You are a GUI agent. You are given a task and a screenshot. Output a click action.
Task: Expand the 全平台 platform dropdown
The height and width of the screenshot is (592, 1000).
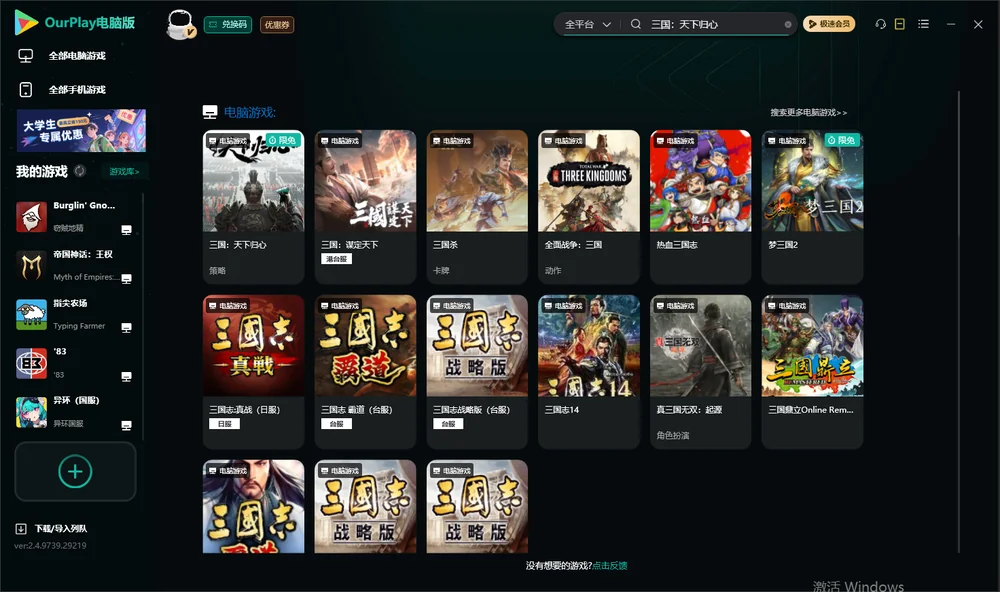pos(588,24)
